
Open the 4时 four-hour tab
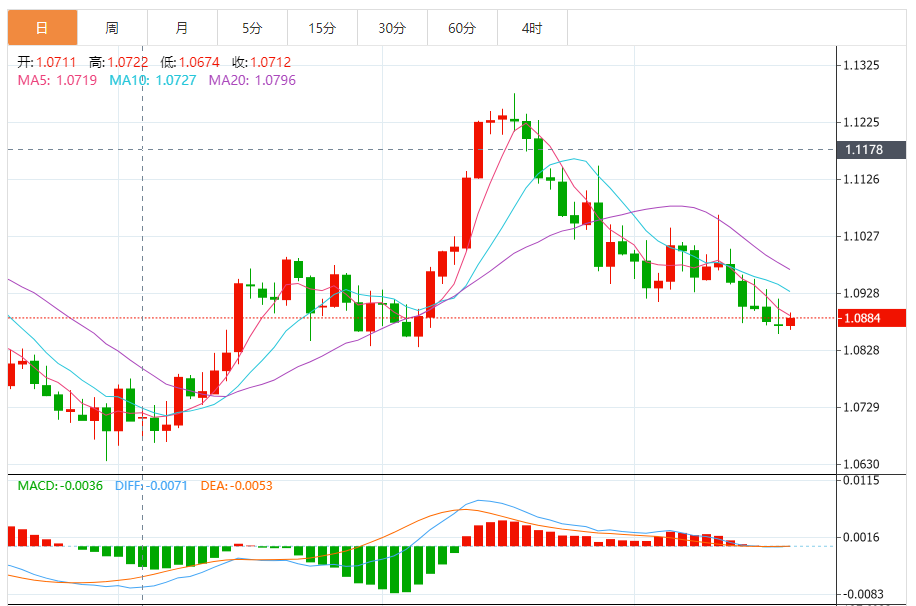click(533, 27)
